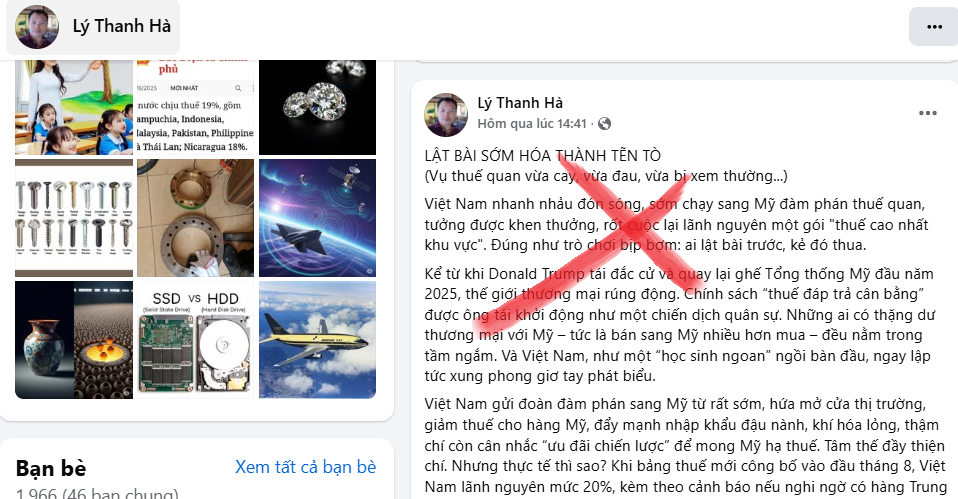Click Xem tất cả bạn bè link
958x499 pixels.
[305, 467]
